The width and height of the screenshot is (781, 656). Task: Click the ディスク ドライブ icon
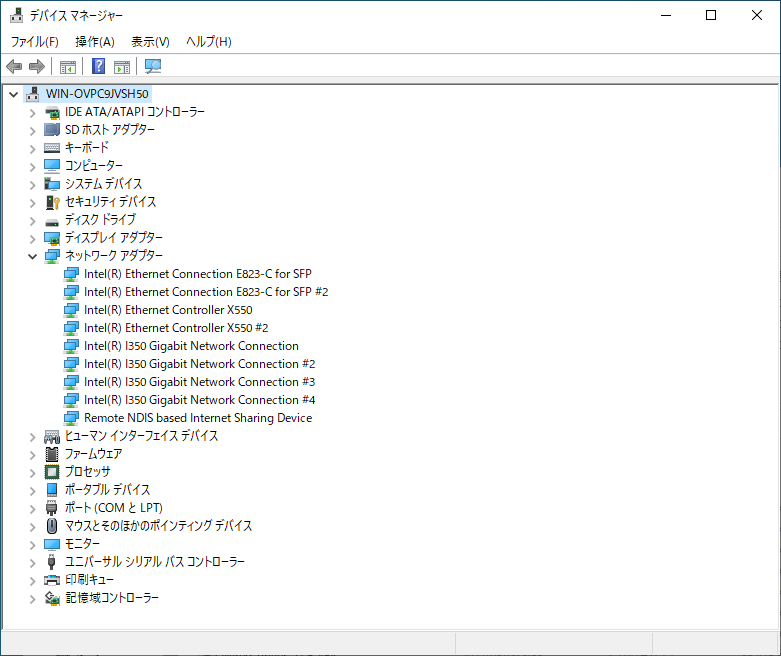click(x=52, y=222)
